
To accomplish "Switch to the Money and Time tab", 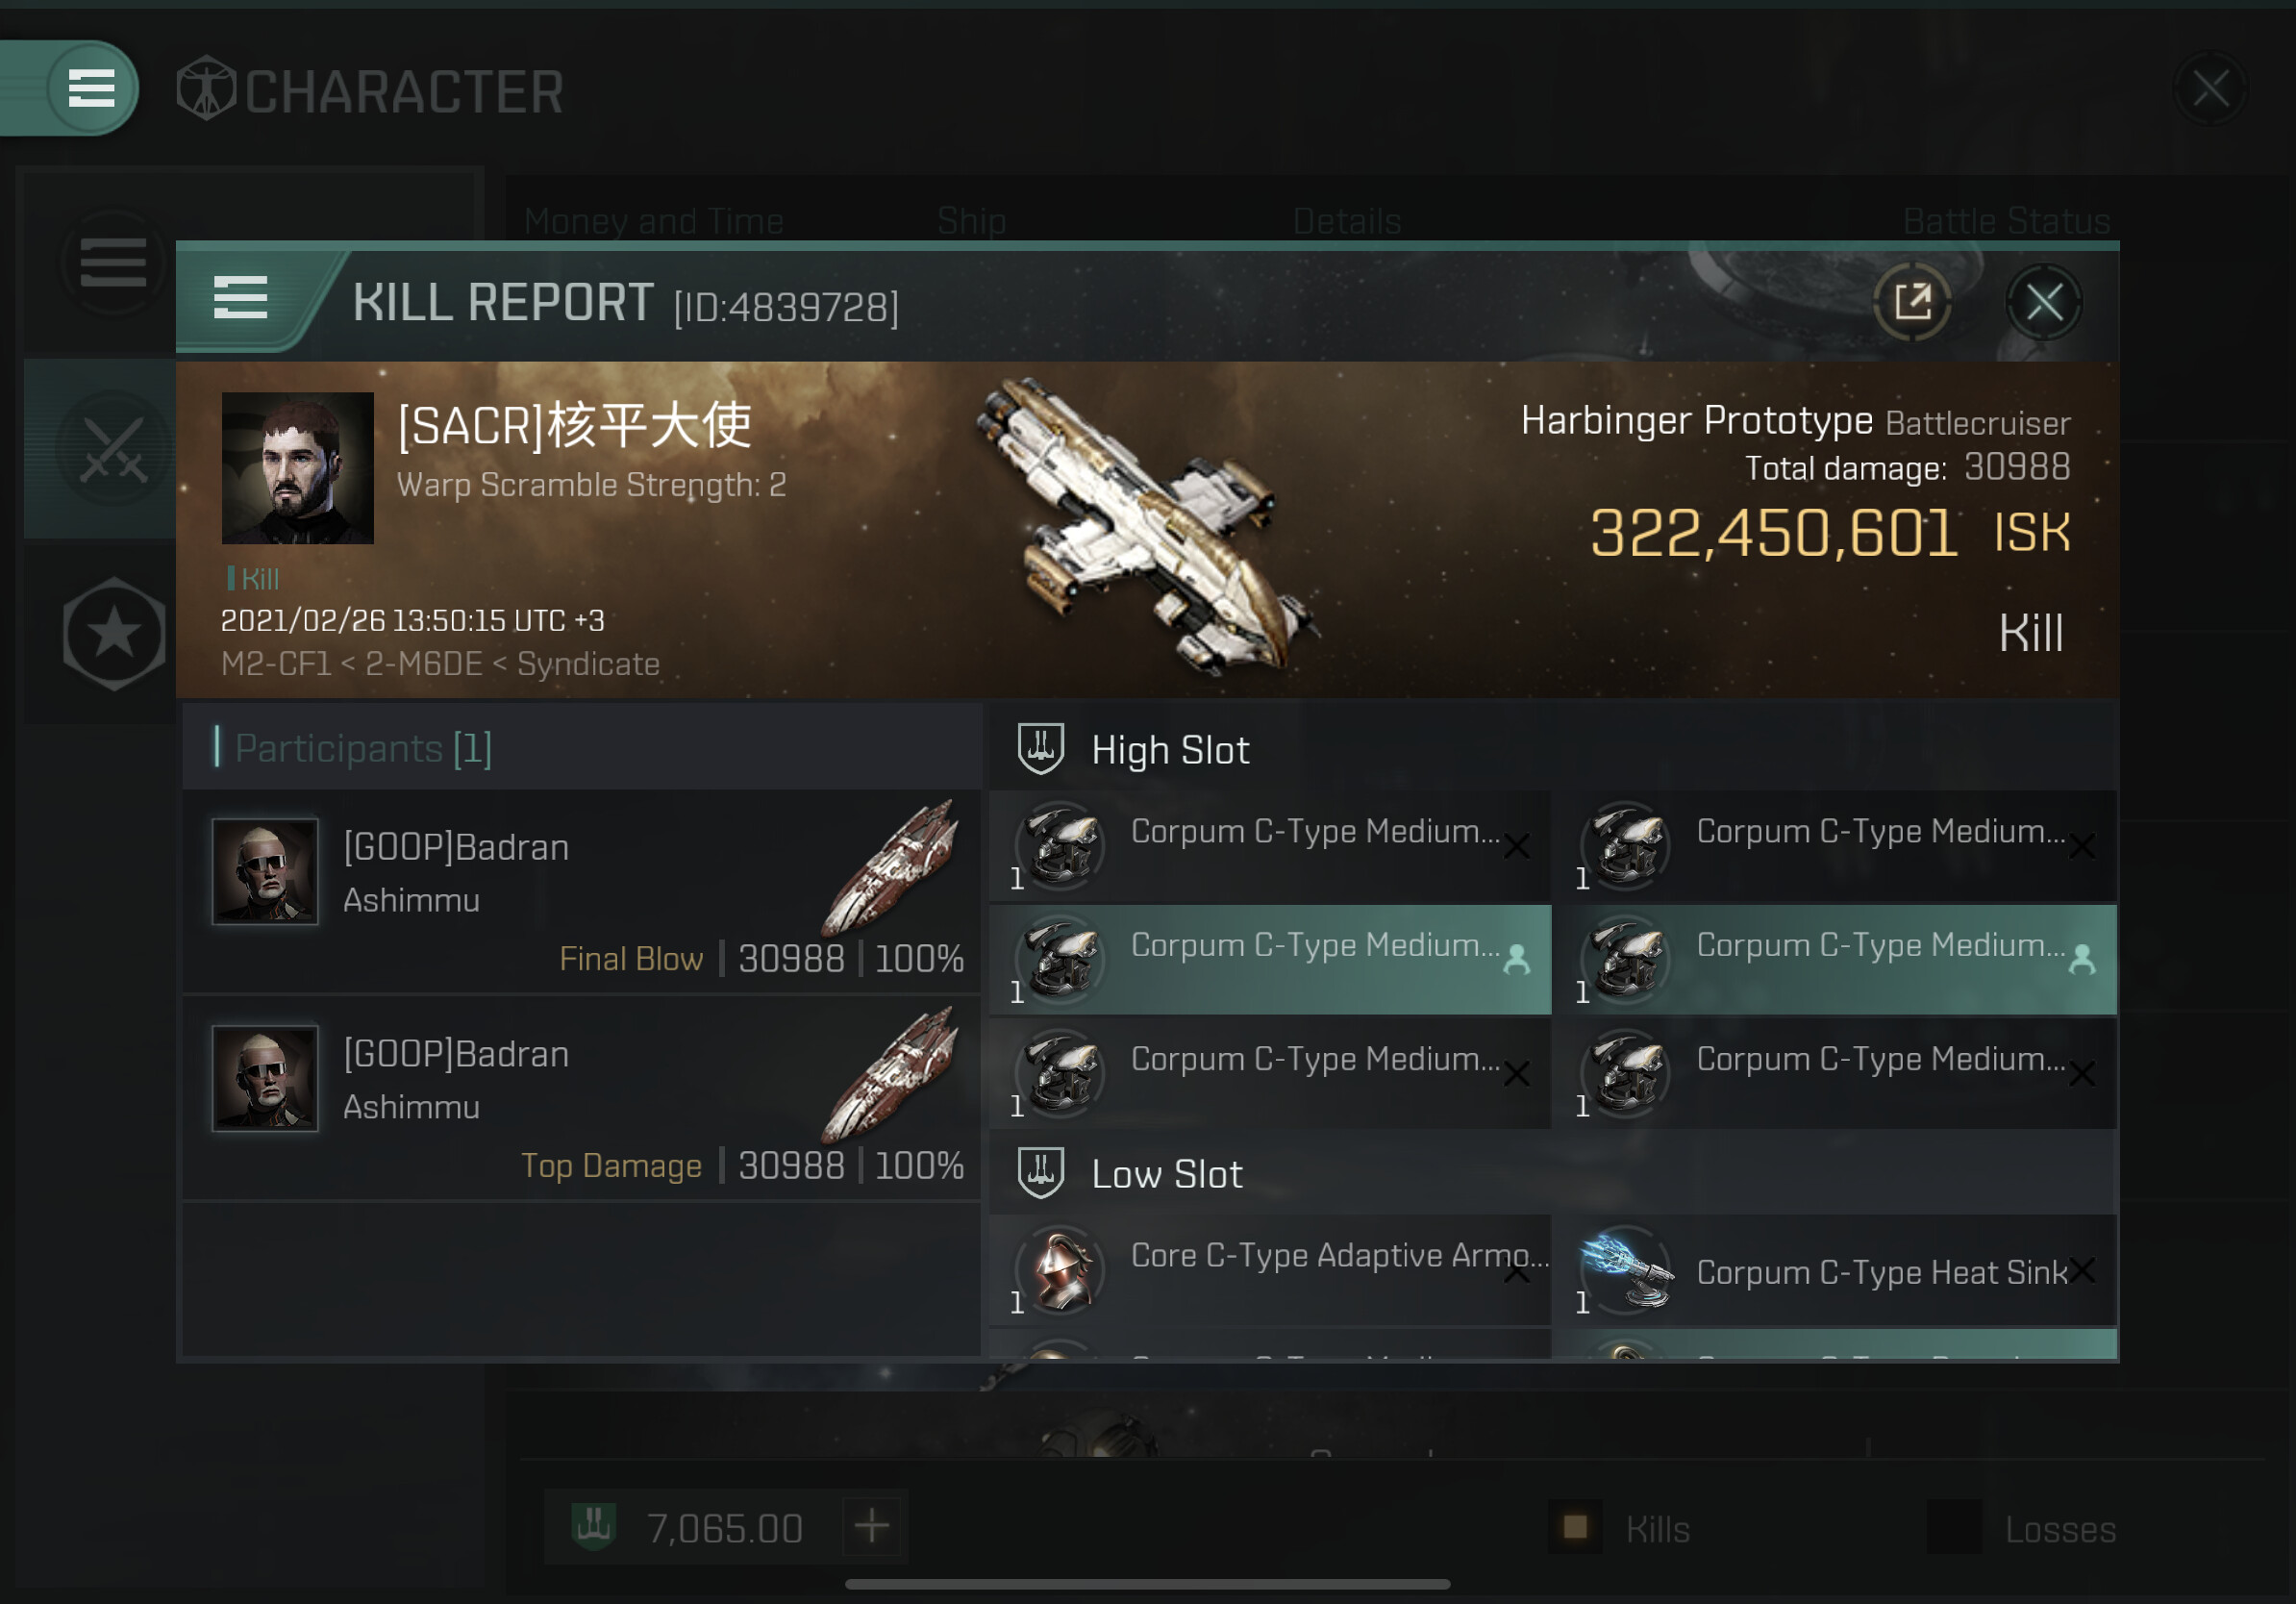I will (x=654, y=221).
